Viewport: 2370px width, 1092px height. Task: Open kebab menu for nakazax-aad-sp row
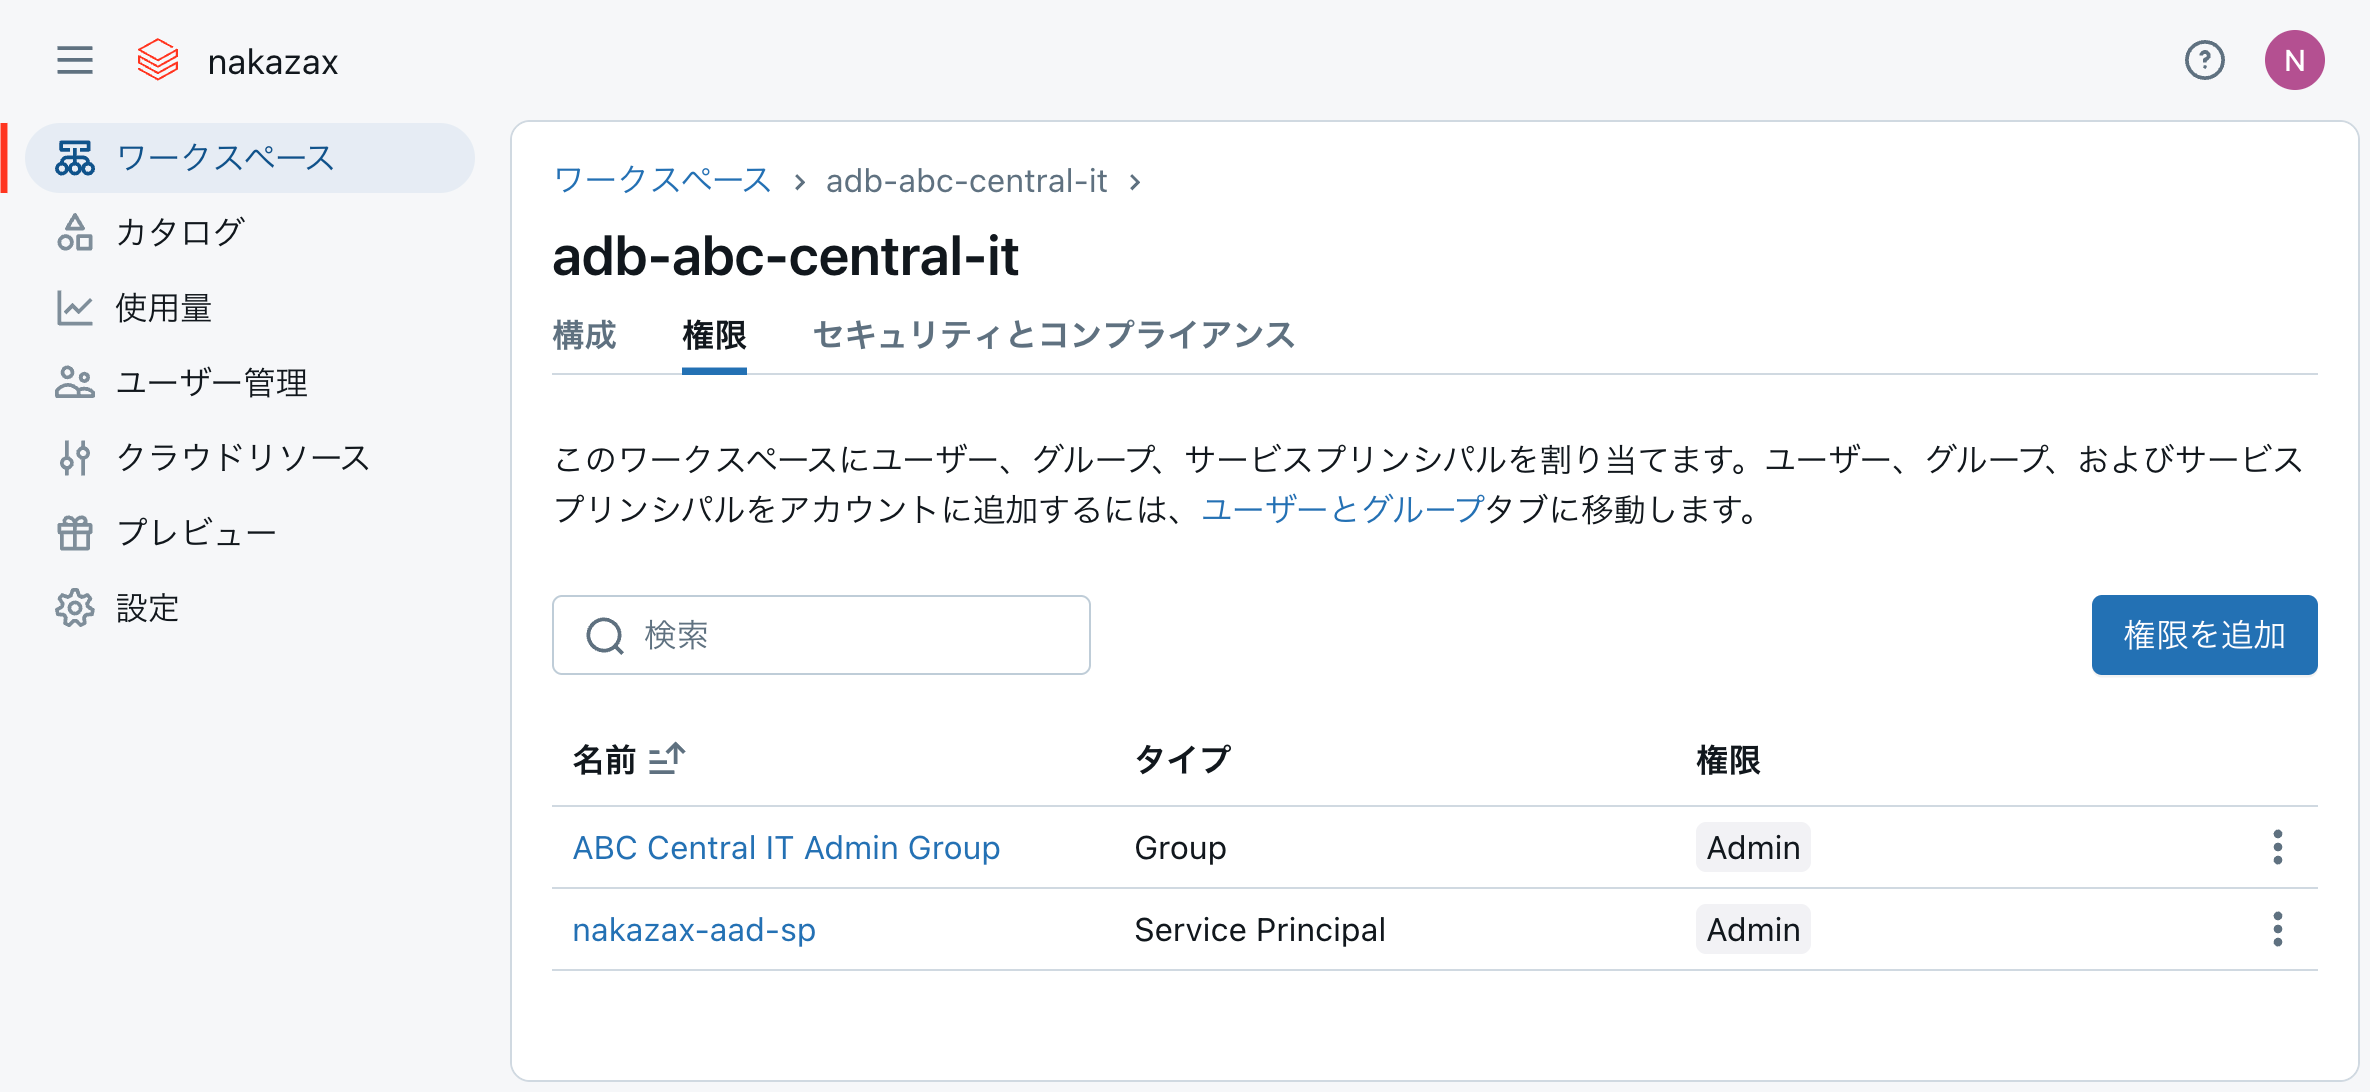2277,929
